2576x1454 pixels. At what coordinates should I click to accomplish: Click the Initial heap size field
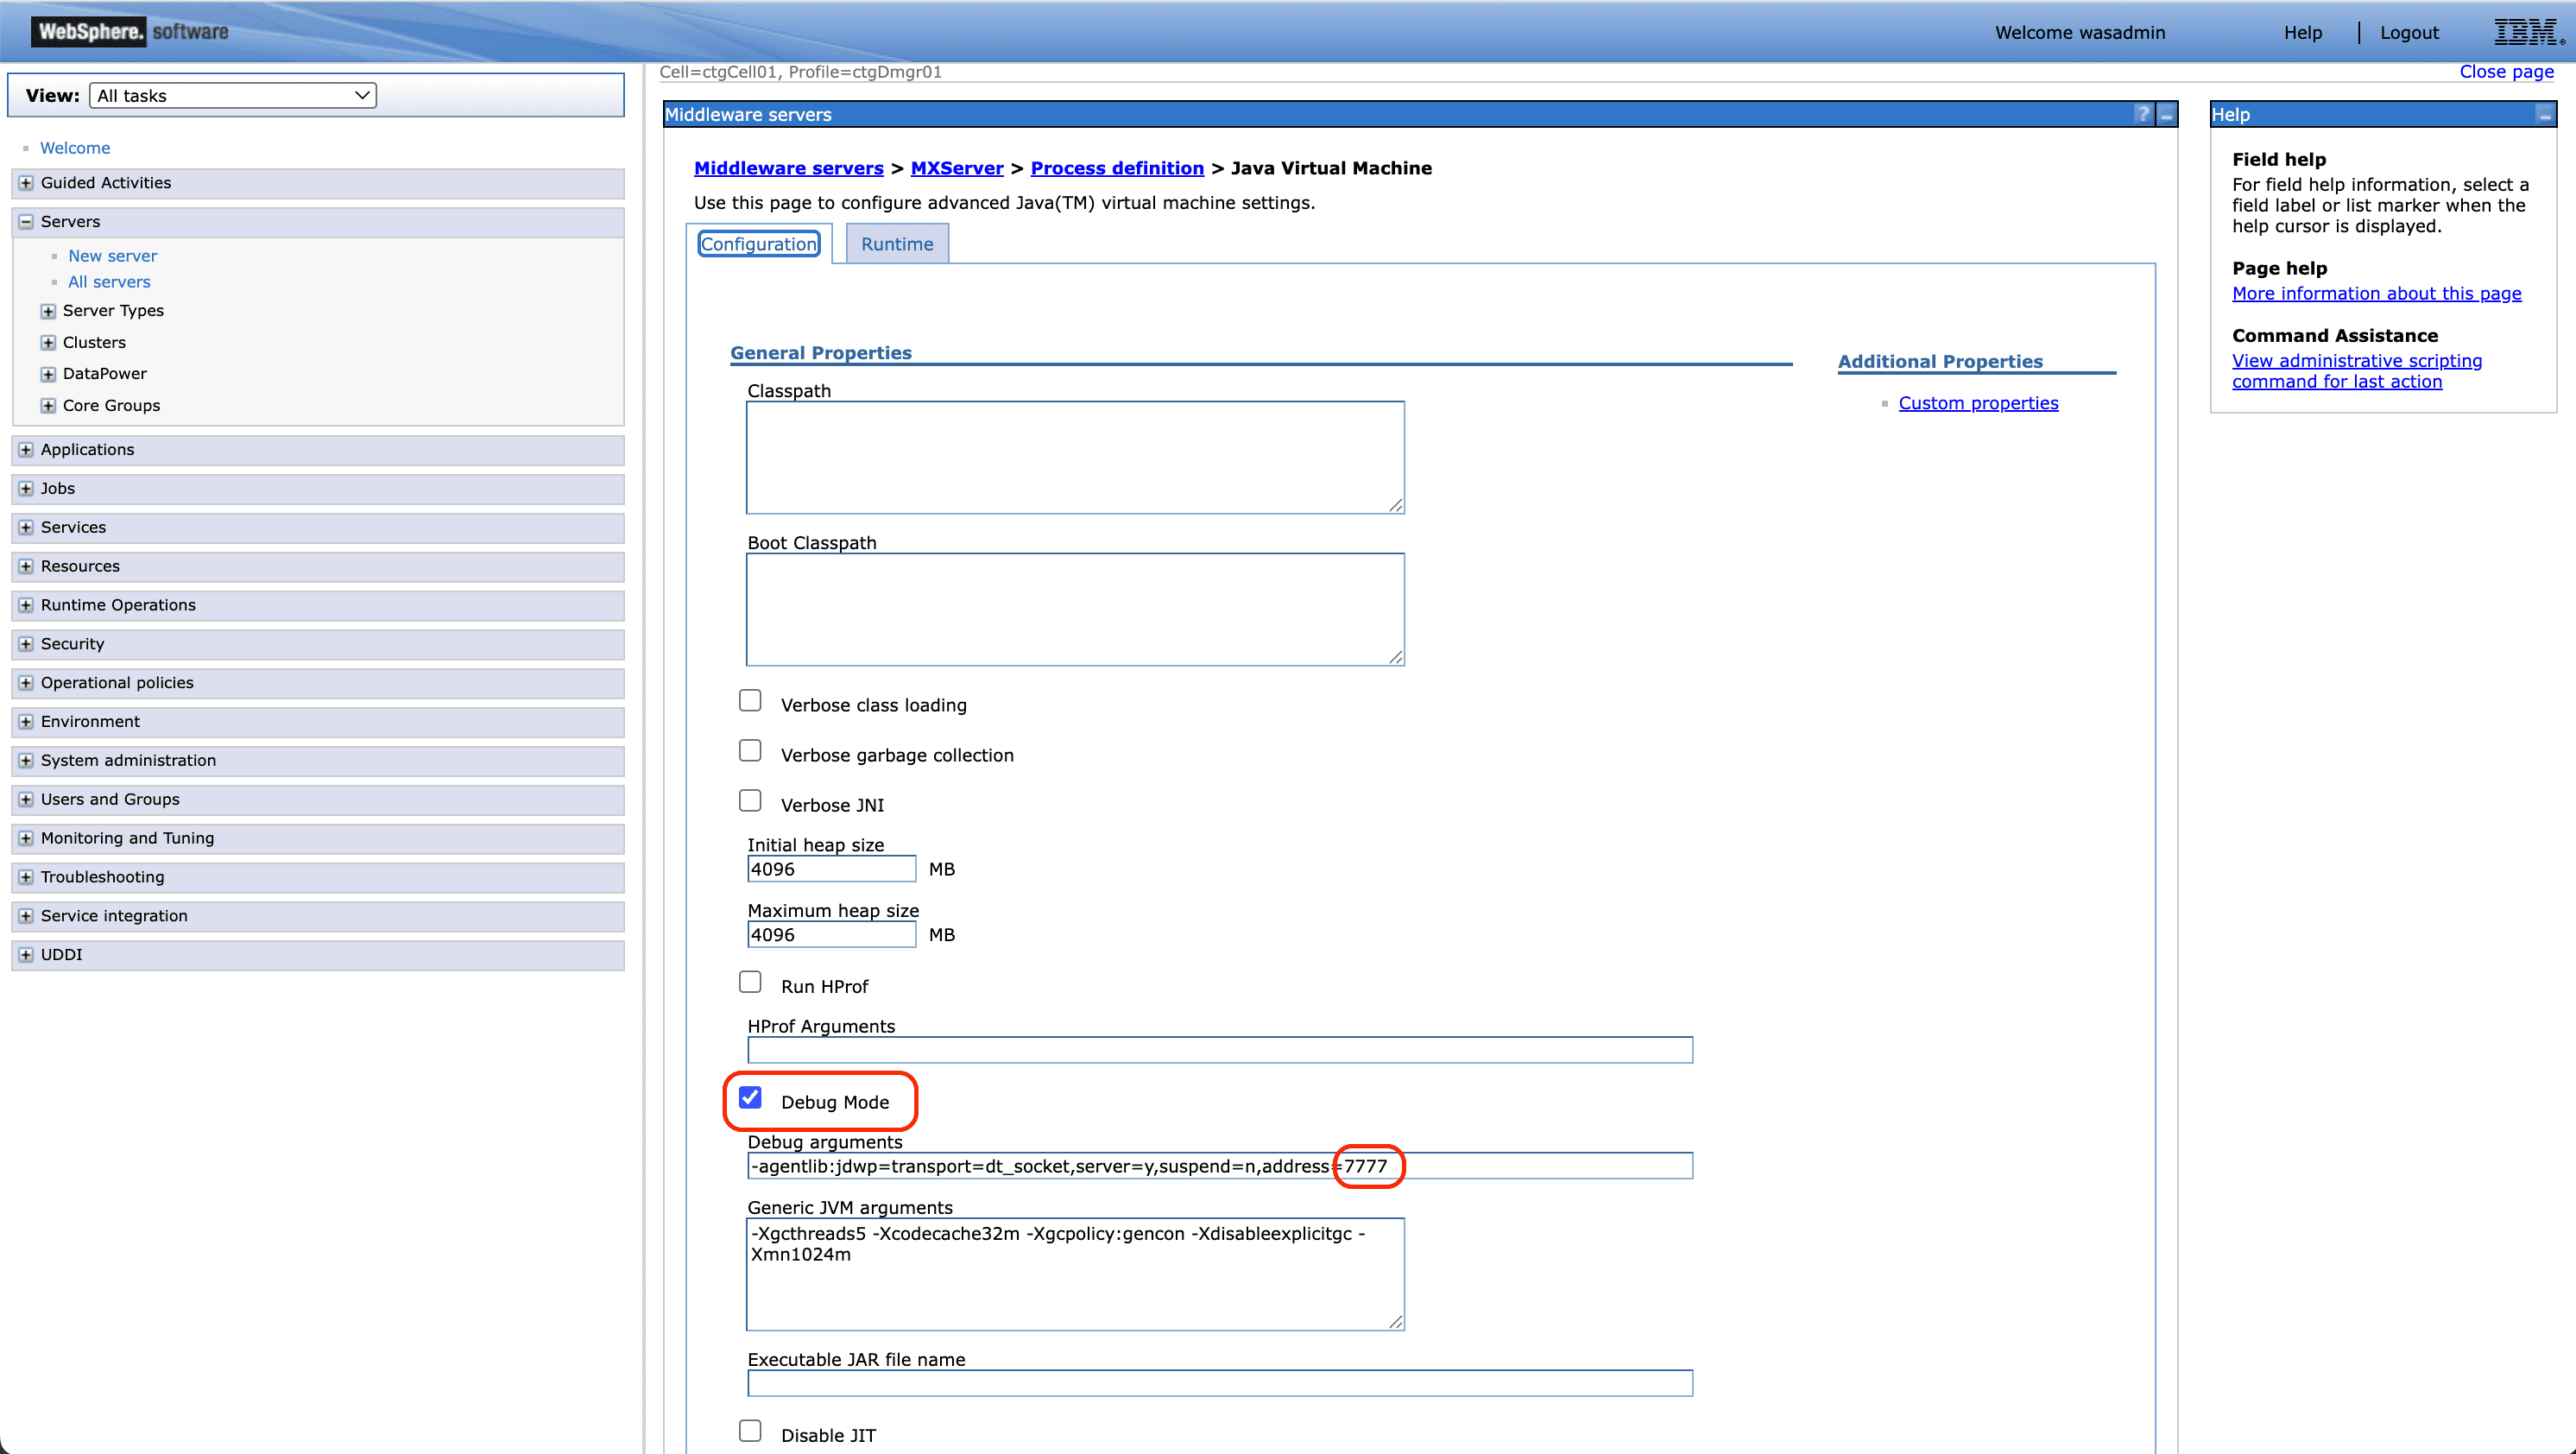[831, 869]
